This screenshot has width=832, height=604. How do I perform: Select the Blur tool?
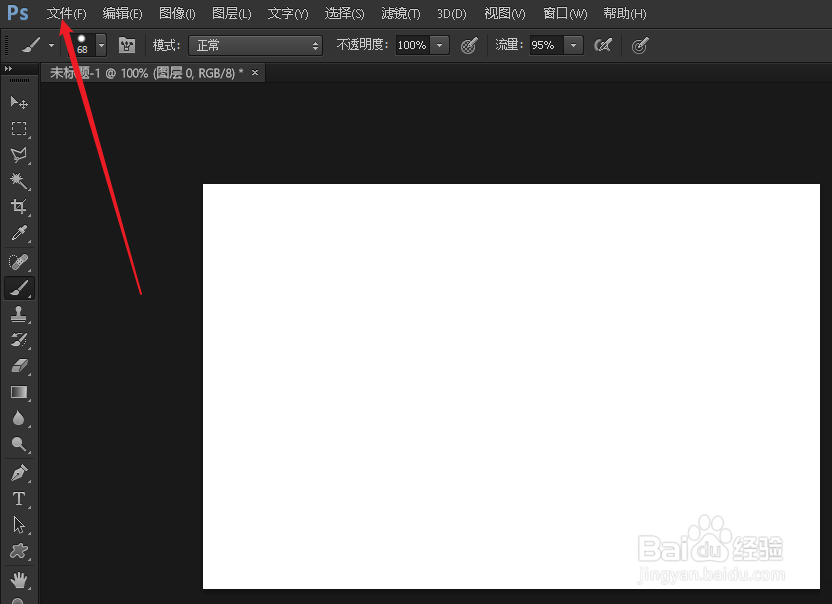coord(19,418)
